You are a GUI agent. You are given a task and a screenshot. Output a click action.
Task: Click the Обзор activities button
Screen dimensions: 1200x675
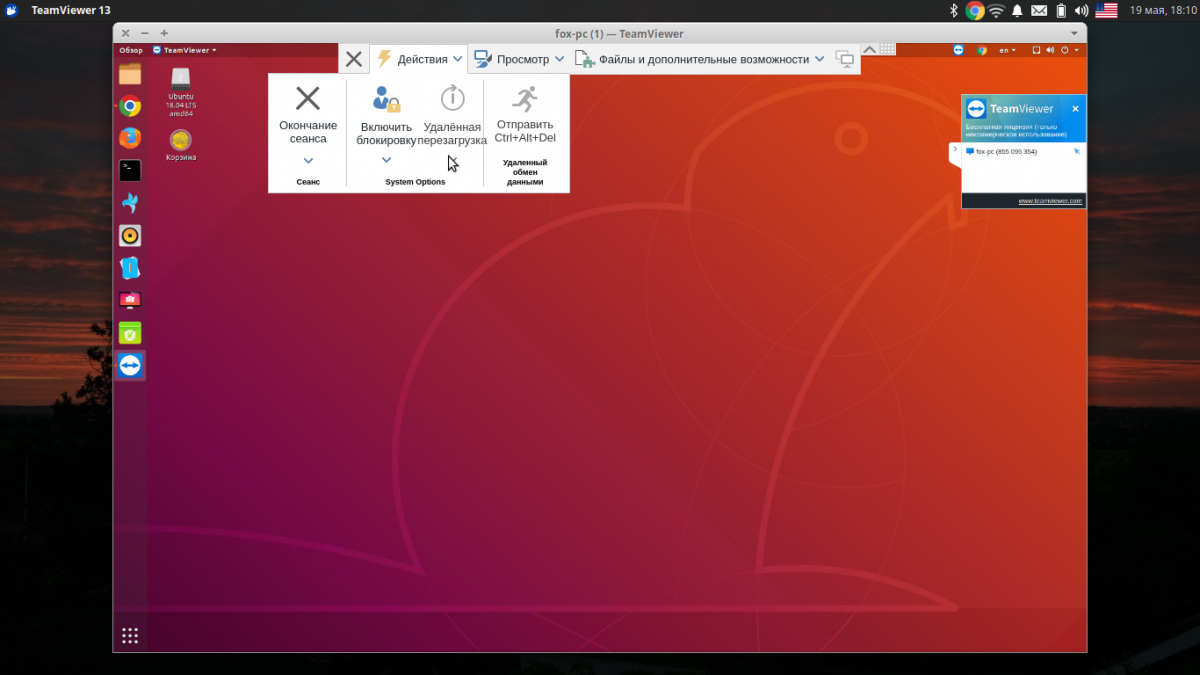coord(131,50)
